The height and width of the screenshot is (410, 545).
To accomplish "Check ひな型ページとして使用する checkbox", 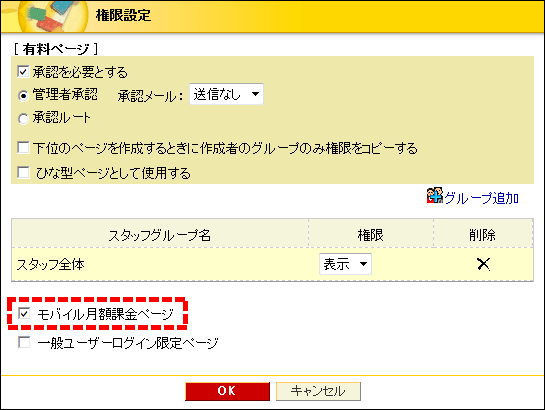I will (23, 172).
